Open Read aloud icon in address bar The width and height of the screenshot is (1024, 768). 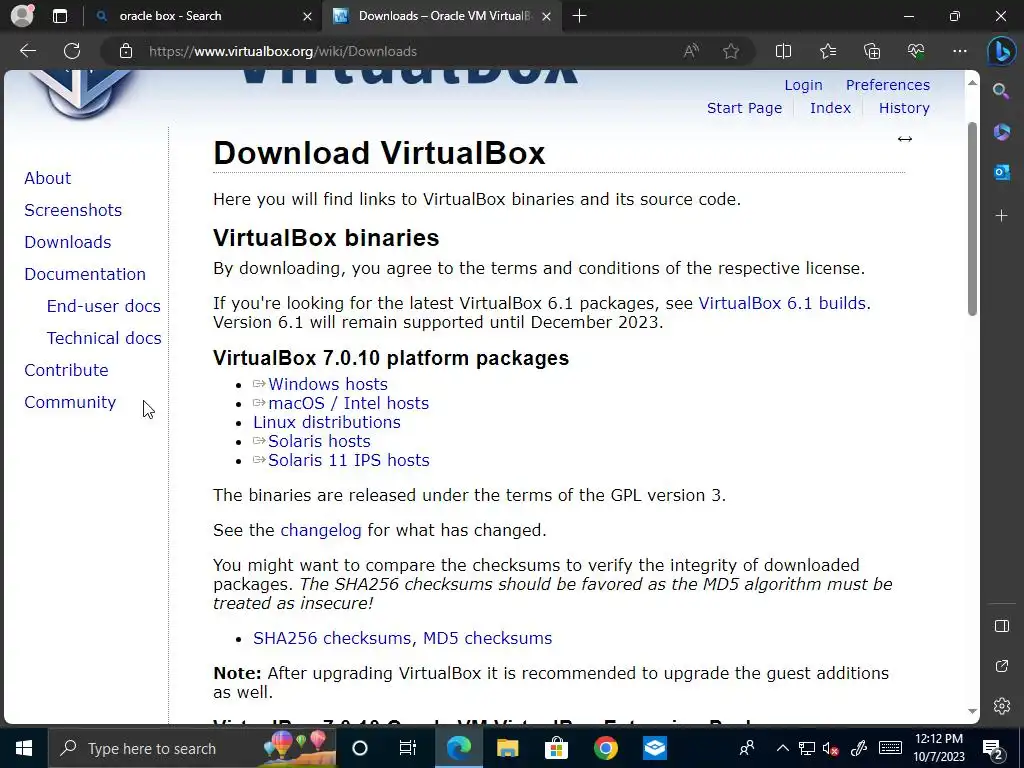coord(691,51)
